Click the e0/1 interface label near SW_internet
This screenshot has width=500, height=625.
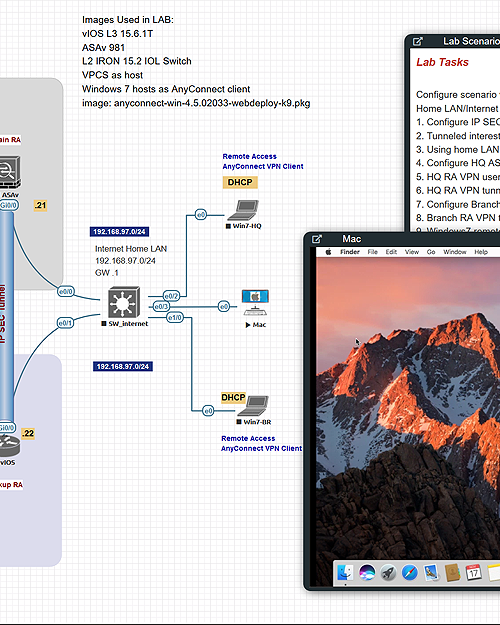coord(65,322)
